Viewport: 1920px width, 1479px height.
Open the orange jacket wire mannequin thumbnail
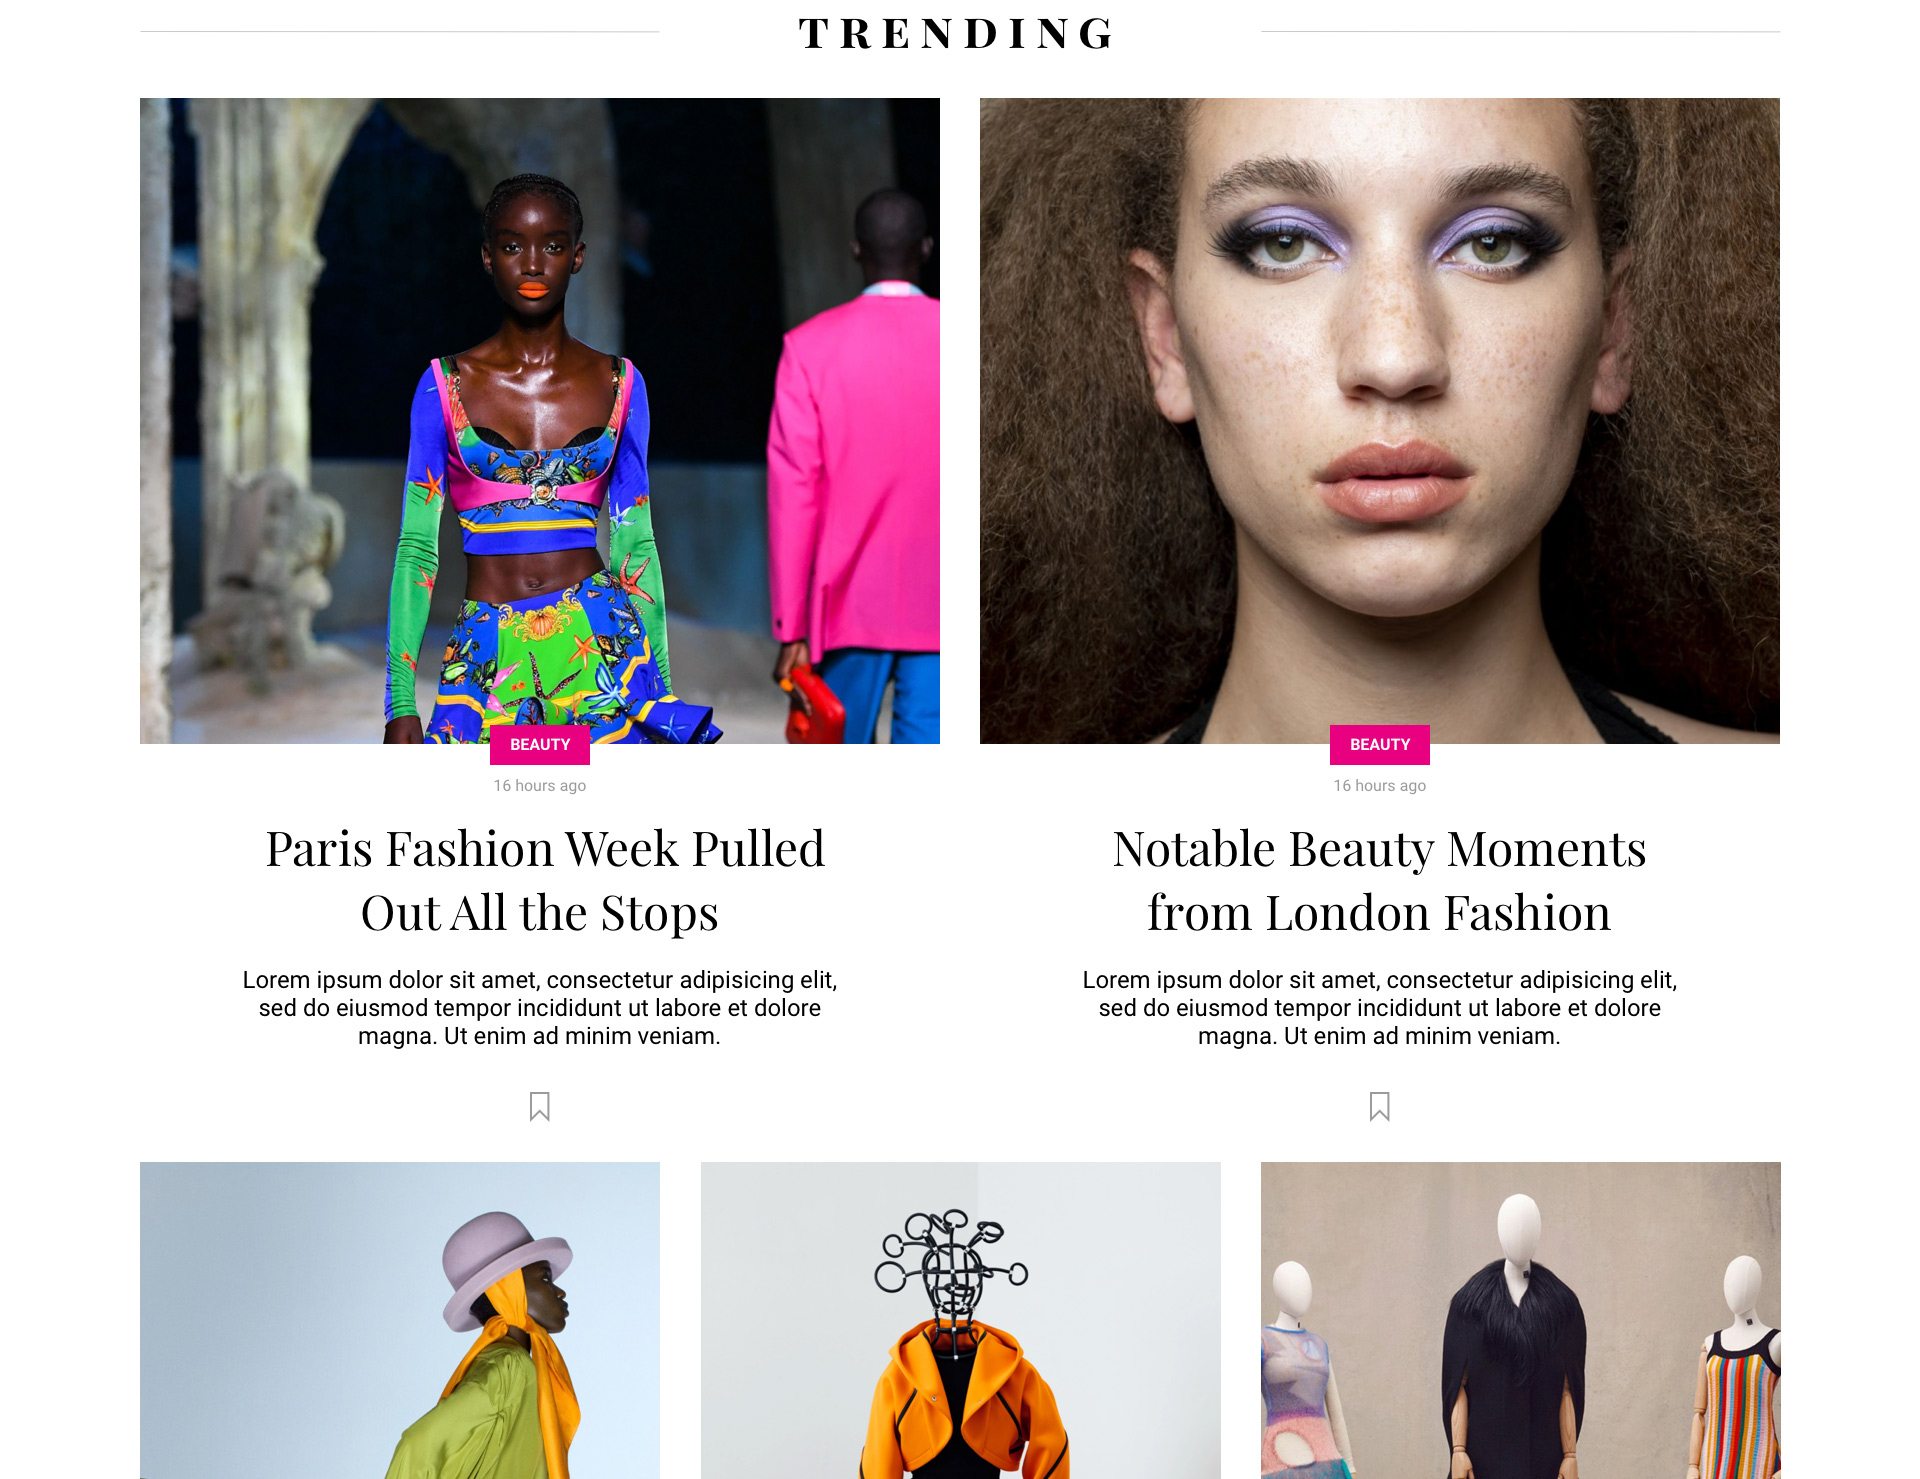(961, 1320)
